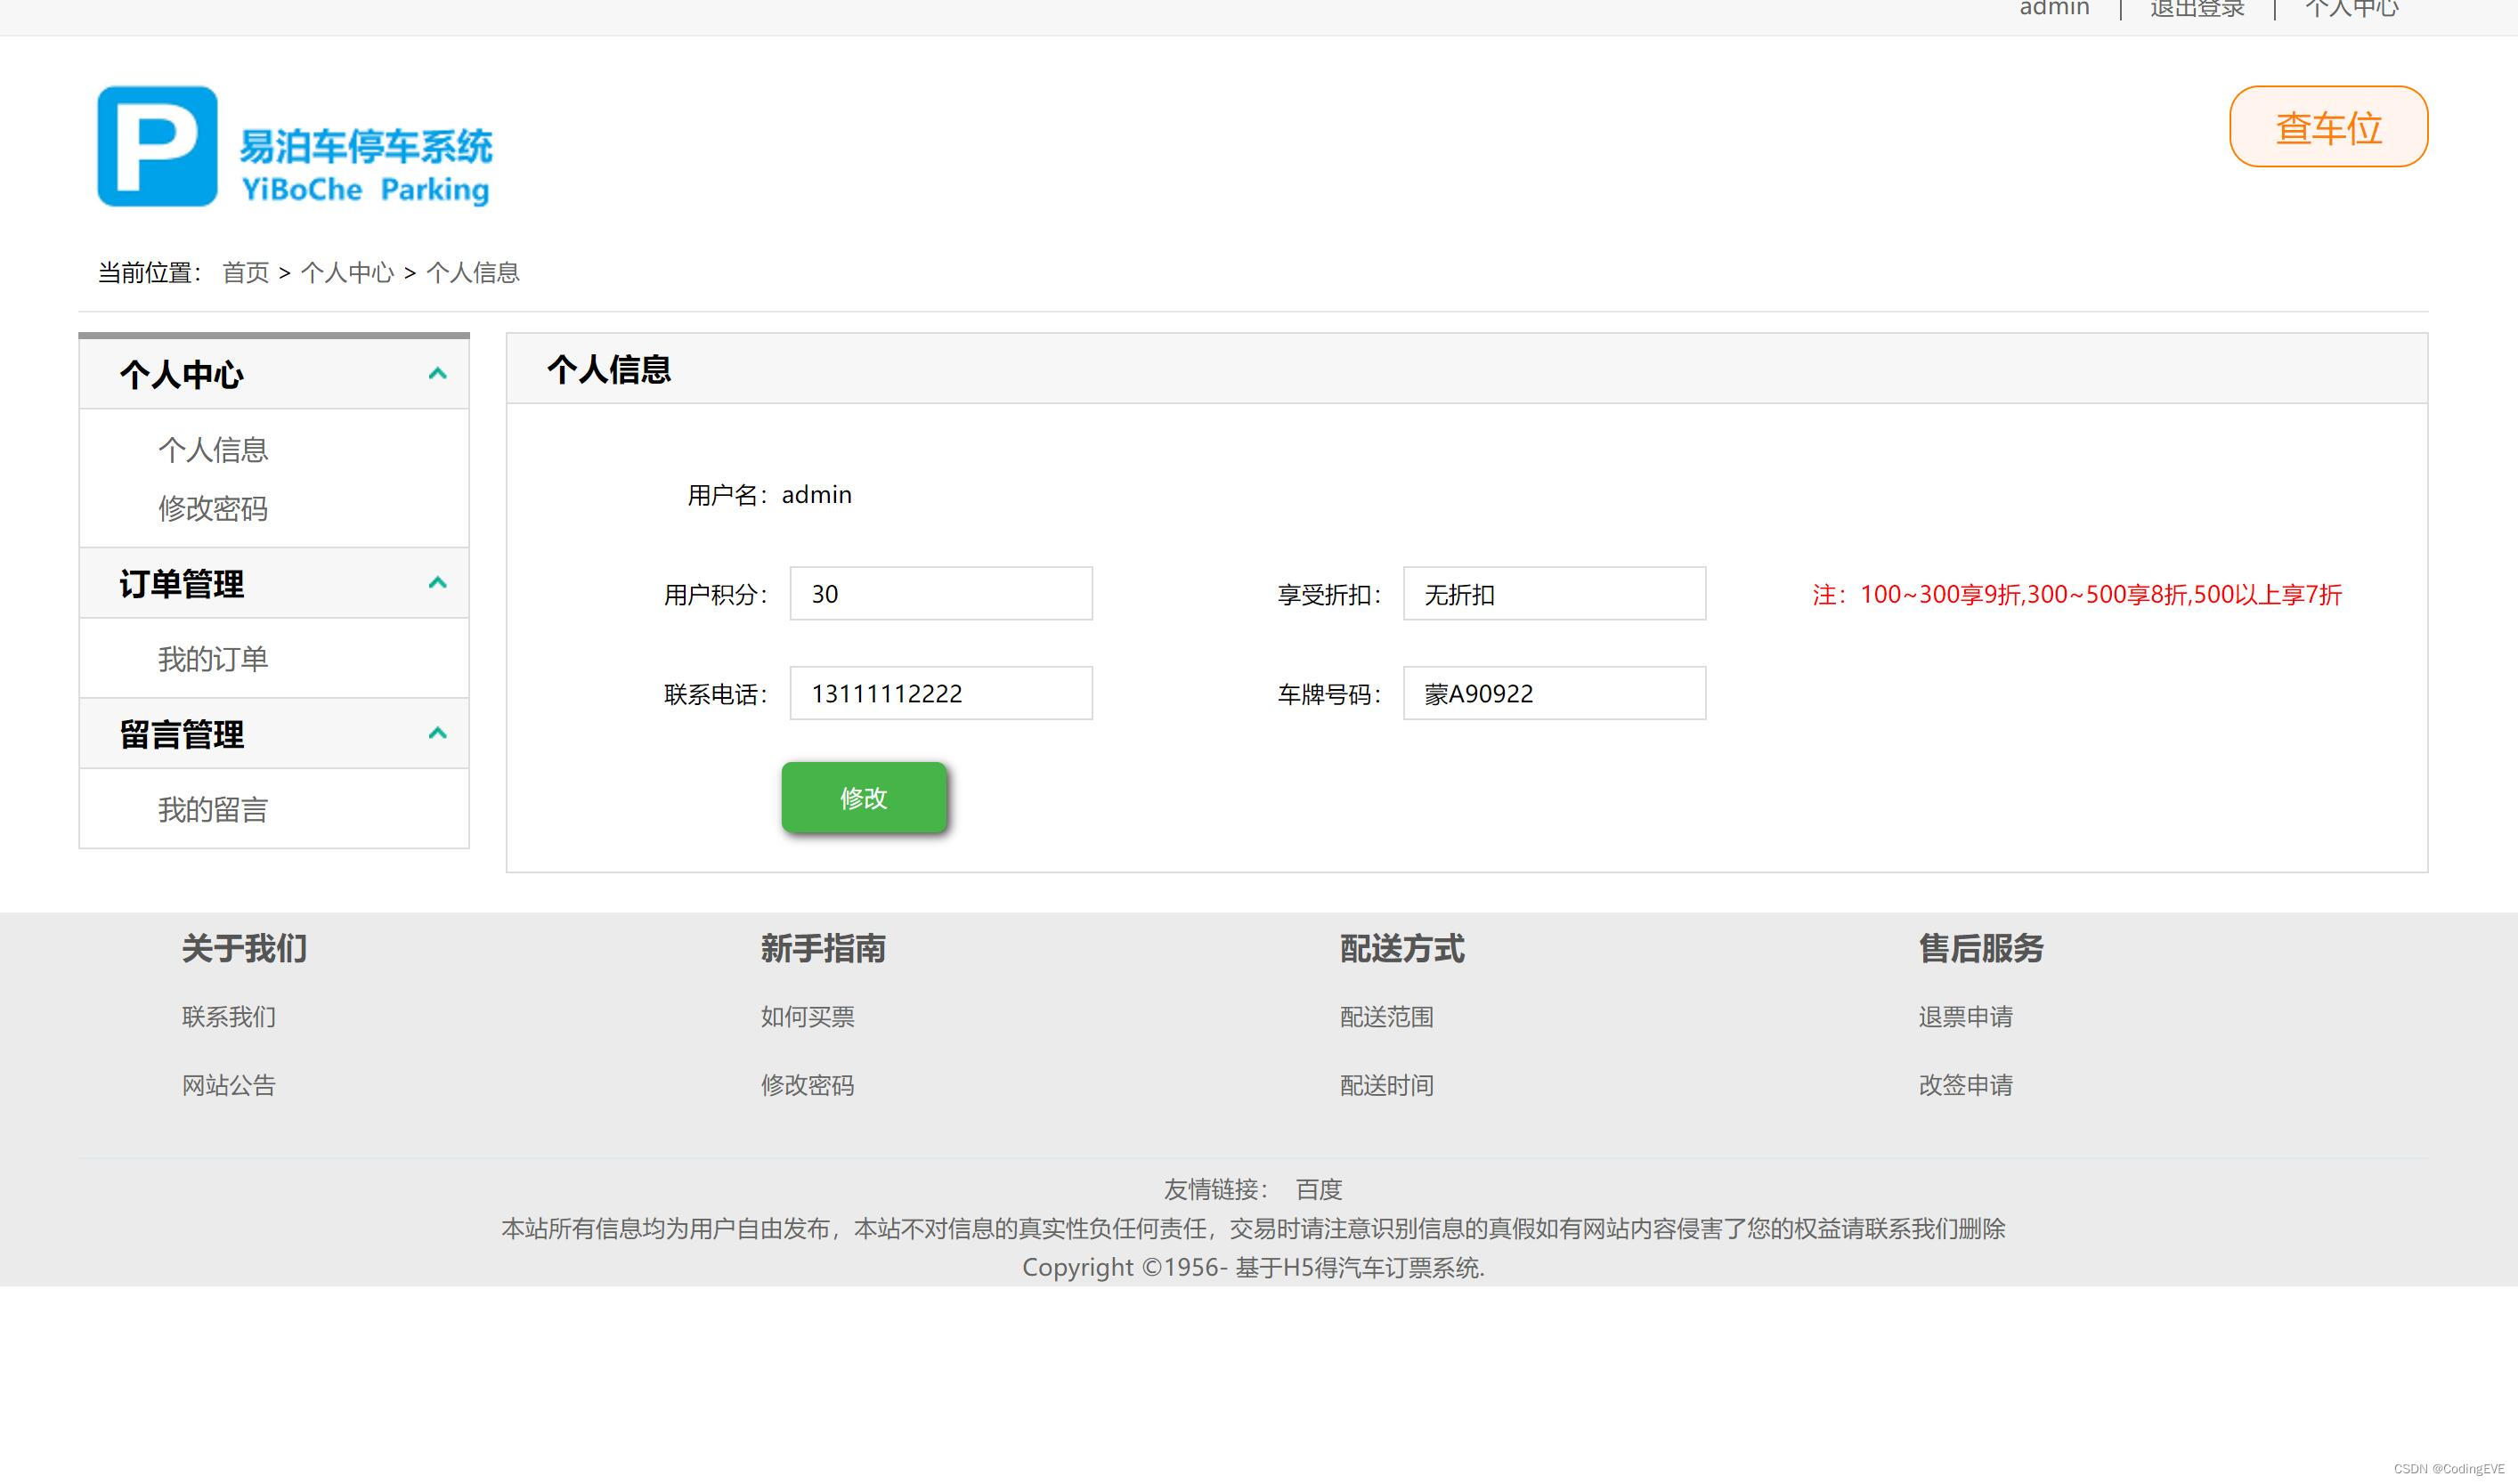The height and width of the screenshot is (1484, 2518).
Task: Open 个人信息 in the sidebar
Action: click(x=212, y=450)
